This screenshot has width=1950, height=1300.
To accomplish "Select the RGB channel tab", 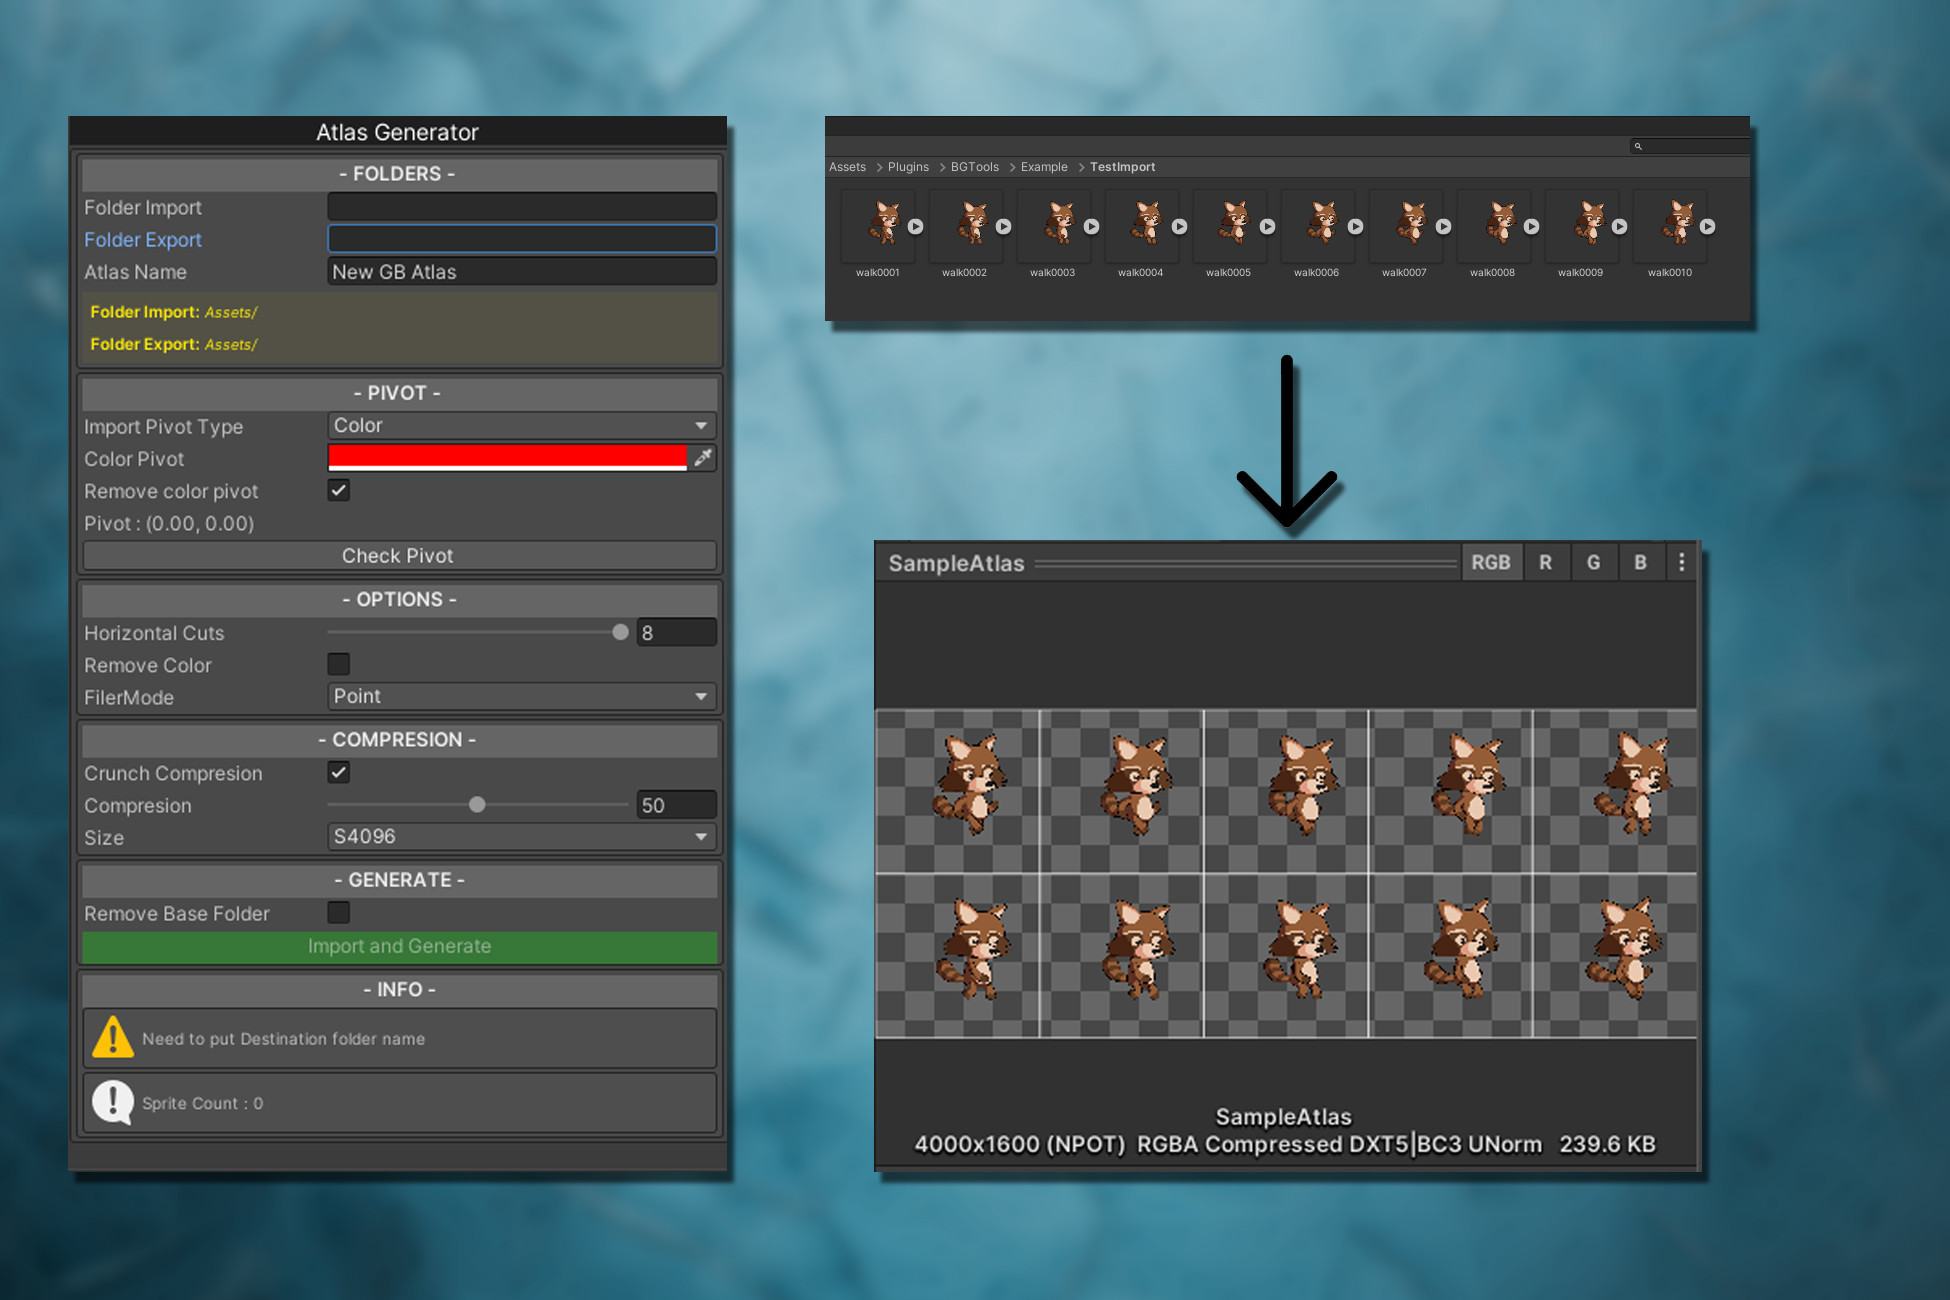I will click(1490, 562).
